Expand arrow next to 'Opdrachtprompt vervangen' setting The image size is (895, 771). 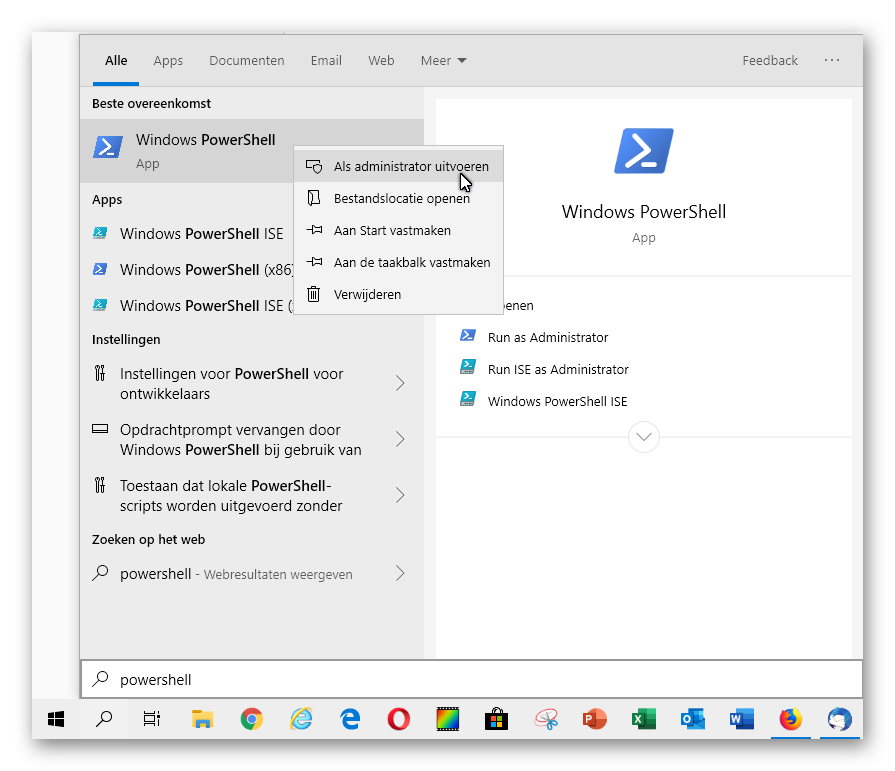400,439
